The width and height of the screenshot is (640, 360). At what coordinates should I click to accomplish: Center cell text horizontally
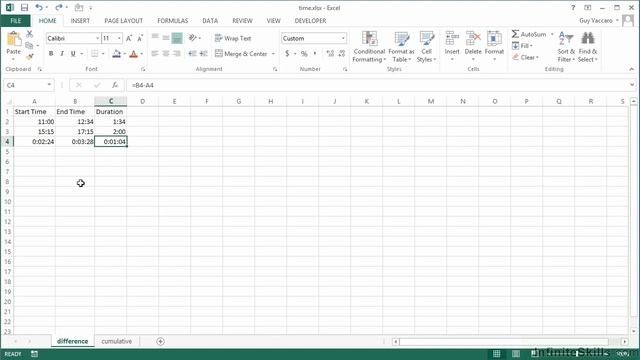tap(166, 53)
